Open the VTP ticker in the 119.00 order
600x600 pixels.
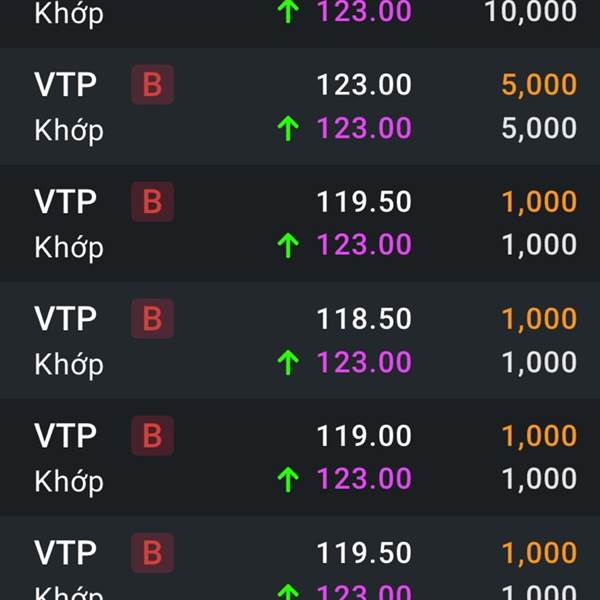[65, 436]
